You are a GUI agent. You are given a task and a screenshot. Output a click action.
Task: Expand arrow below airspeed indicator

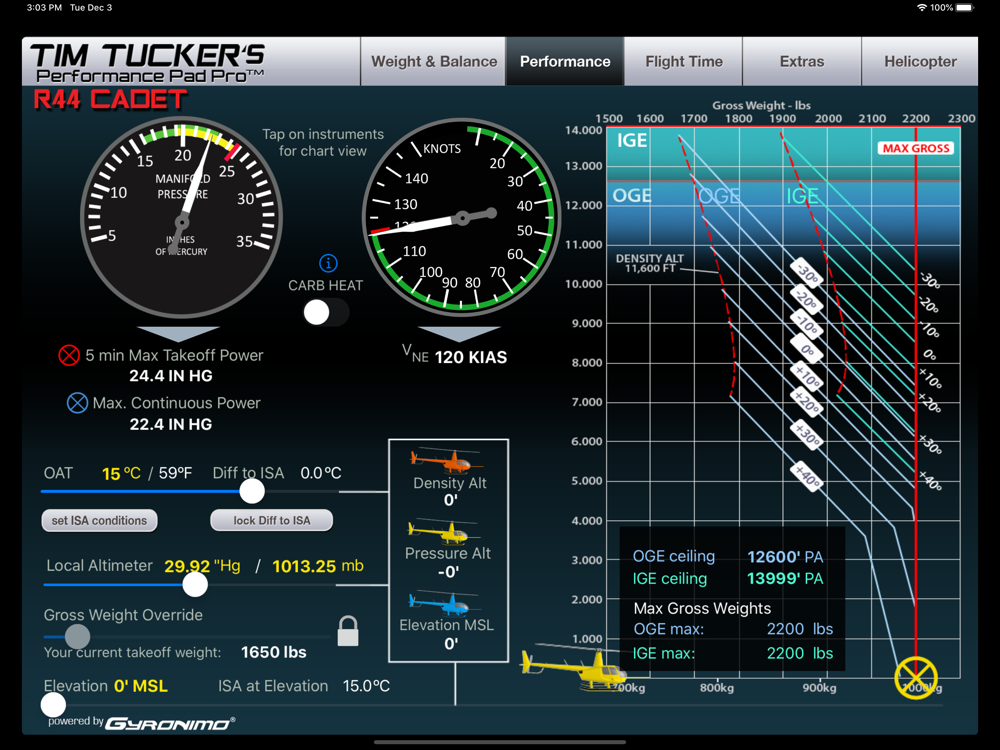click(459, 334)
